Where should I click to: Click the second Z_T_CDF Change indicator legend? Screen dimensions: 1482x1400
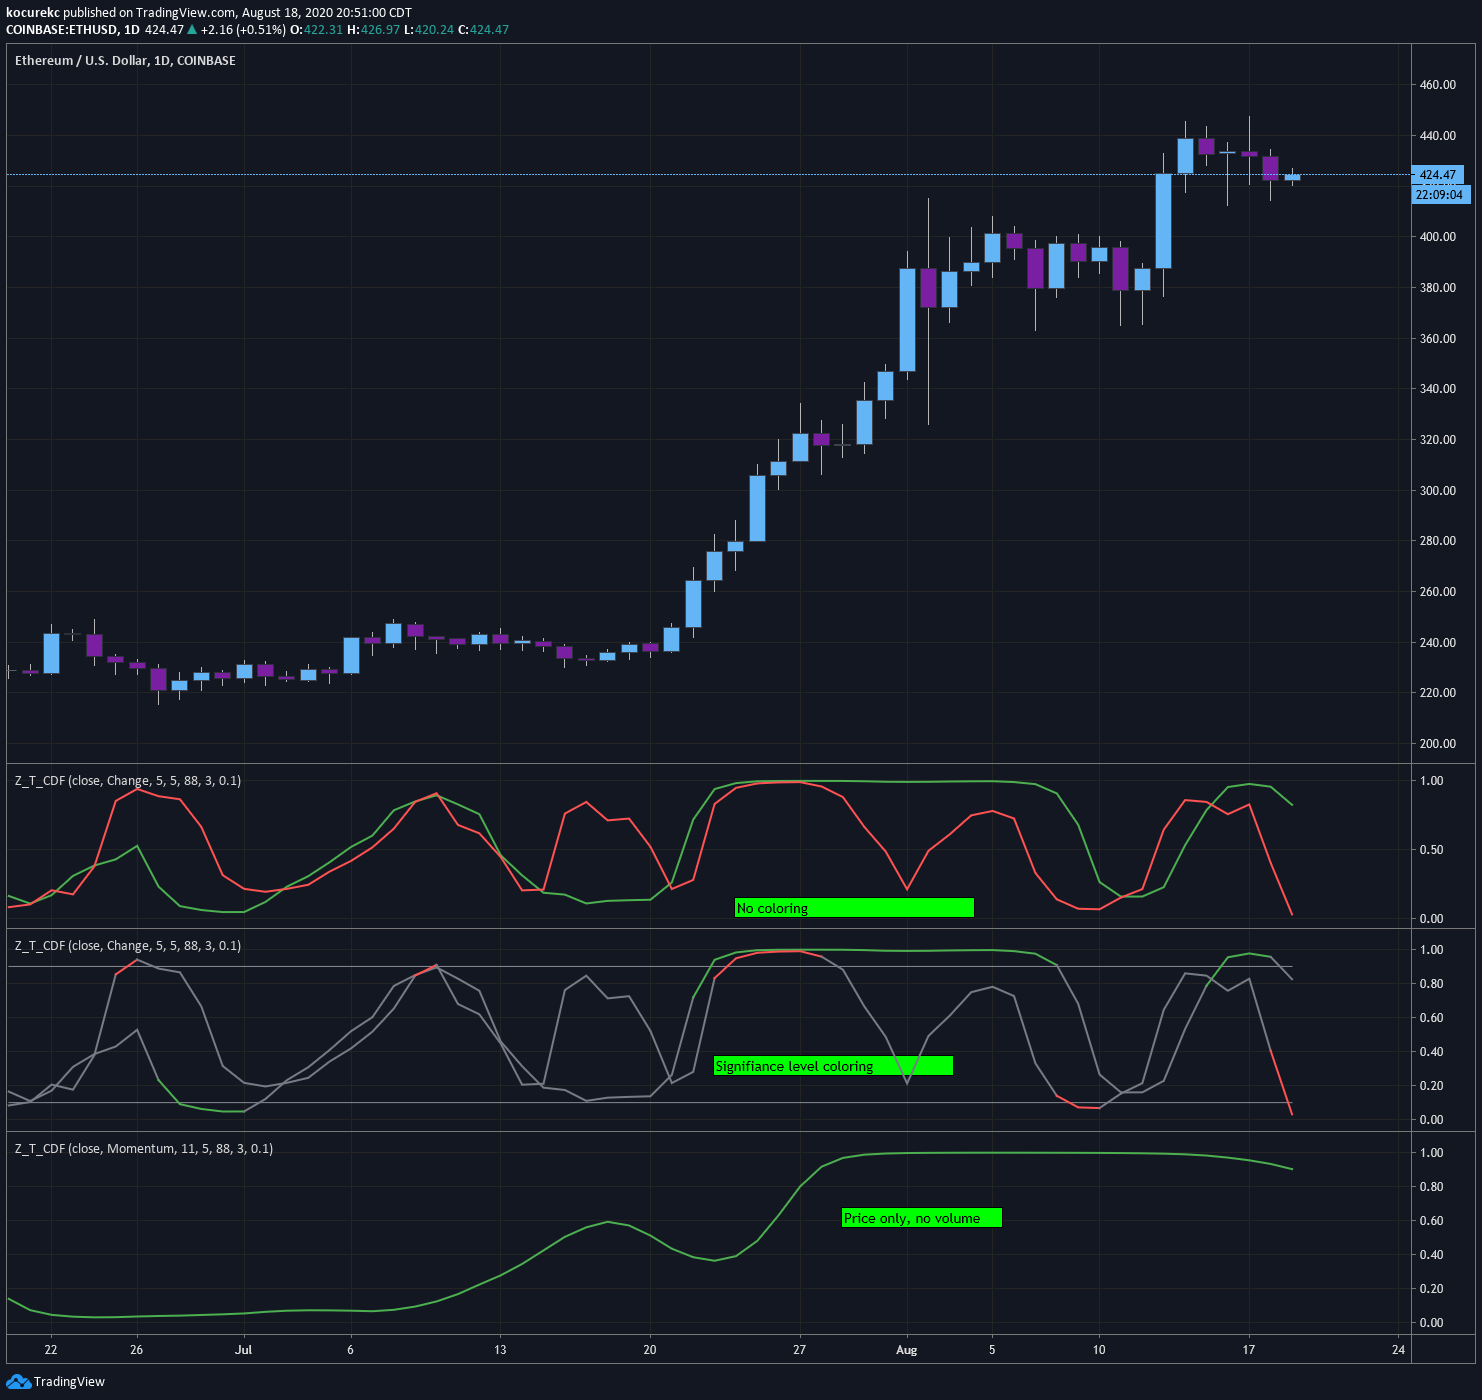tap(128, 946)
